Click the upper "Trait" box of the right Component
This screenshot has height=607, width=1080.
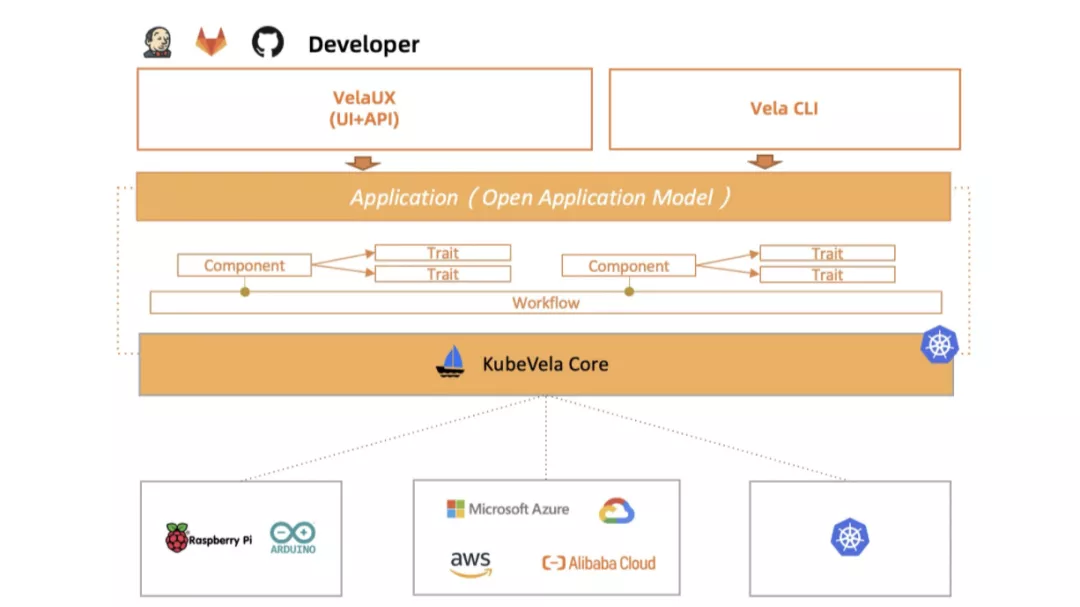[x=827, y=254]
